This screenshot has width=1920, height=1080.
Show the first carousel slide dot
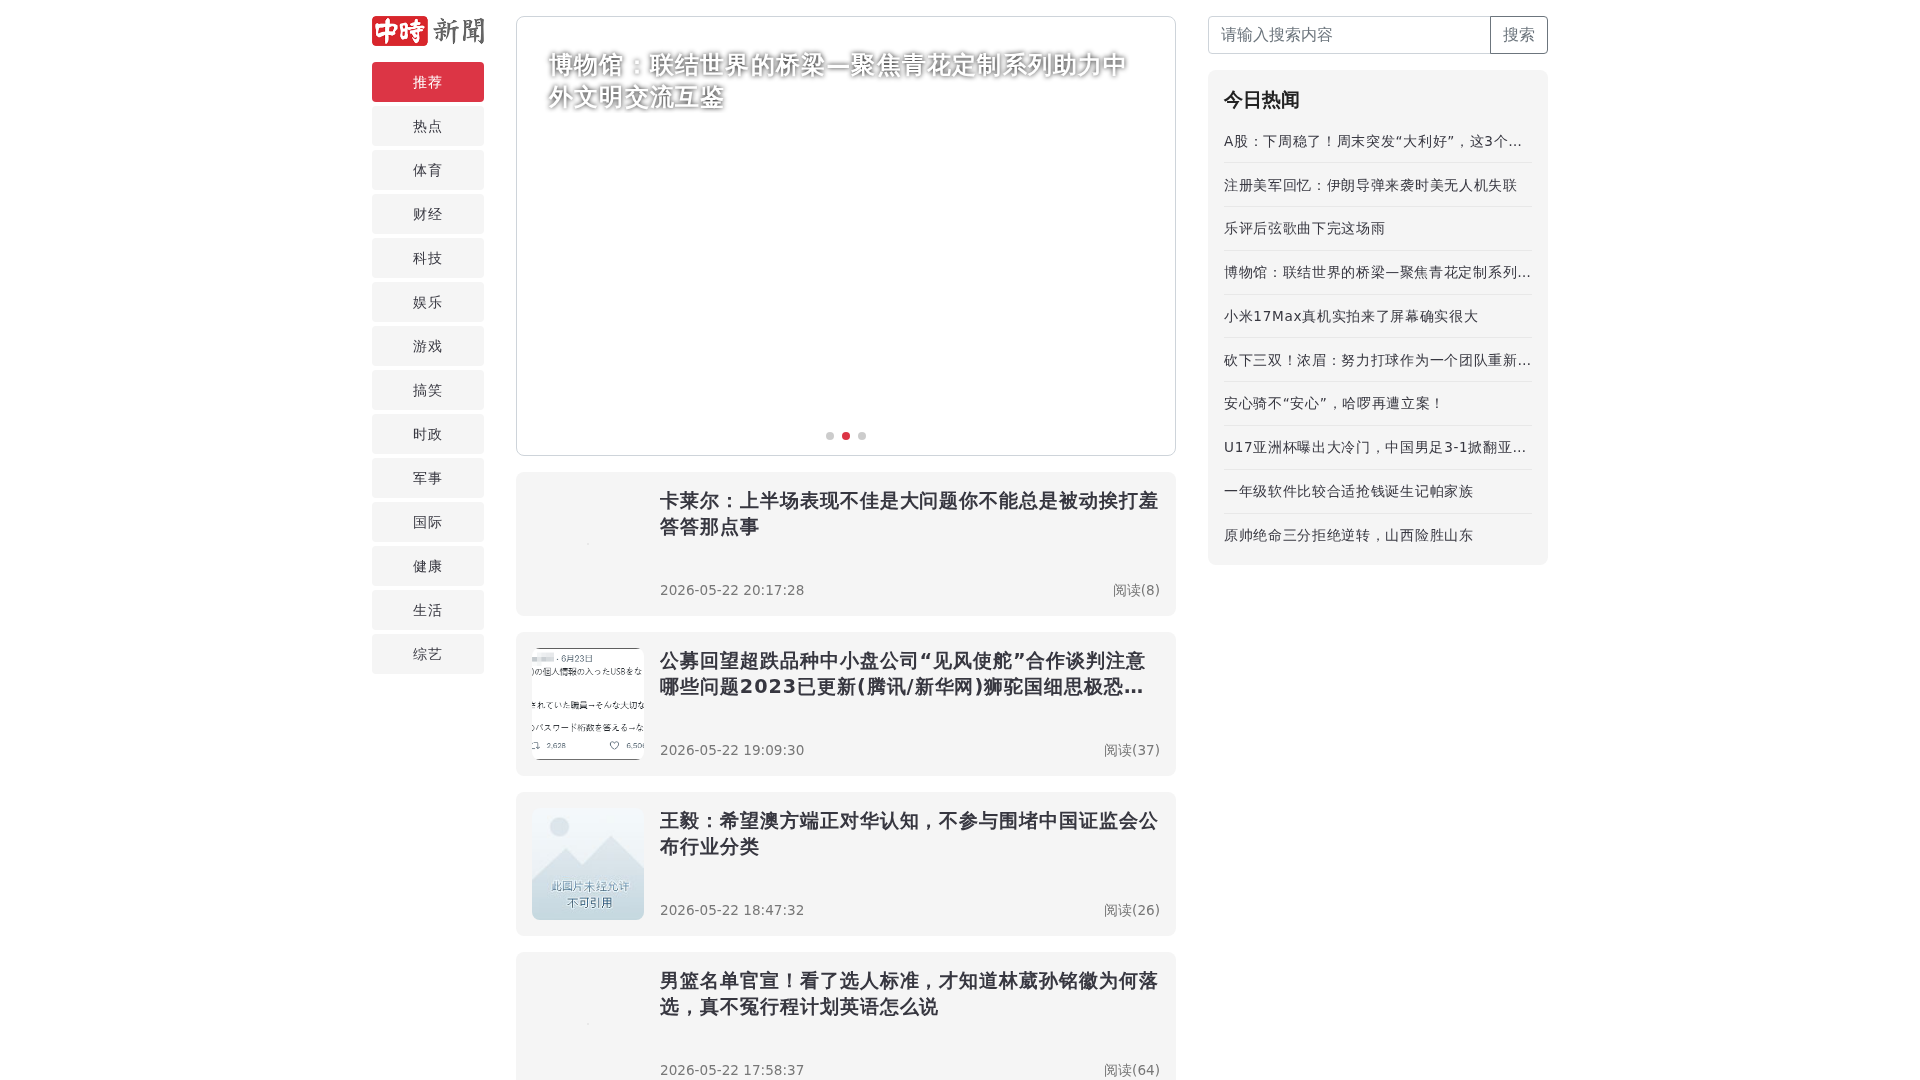coord(830,436)
